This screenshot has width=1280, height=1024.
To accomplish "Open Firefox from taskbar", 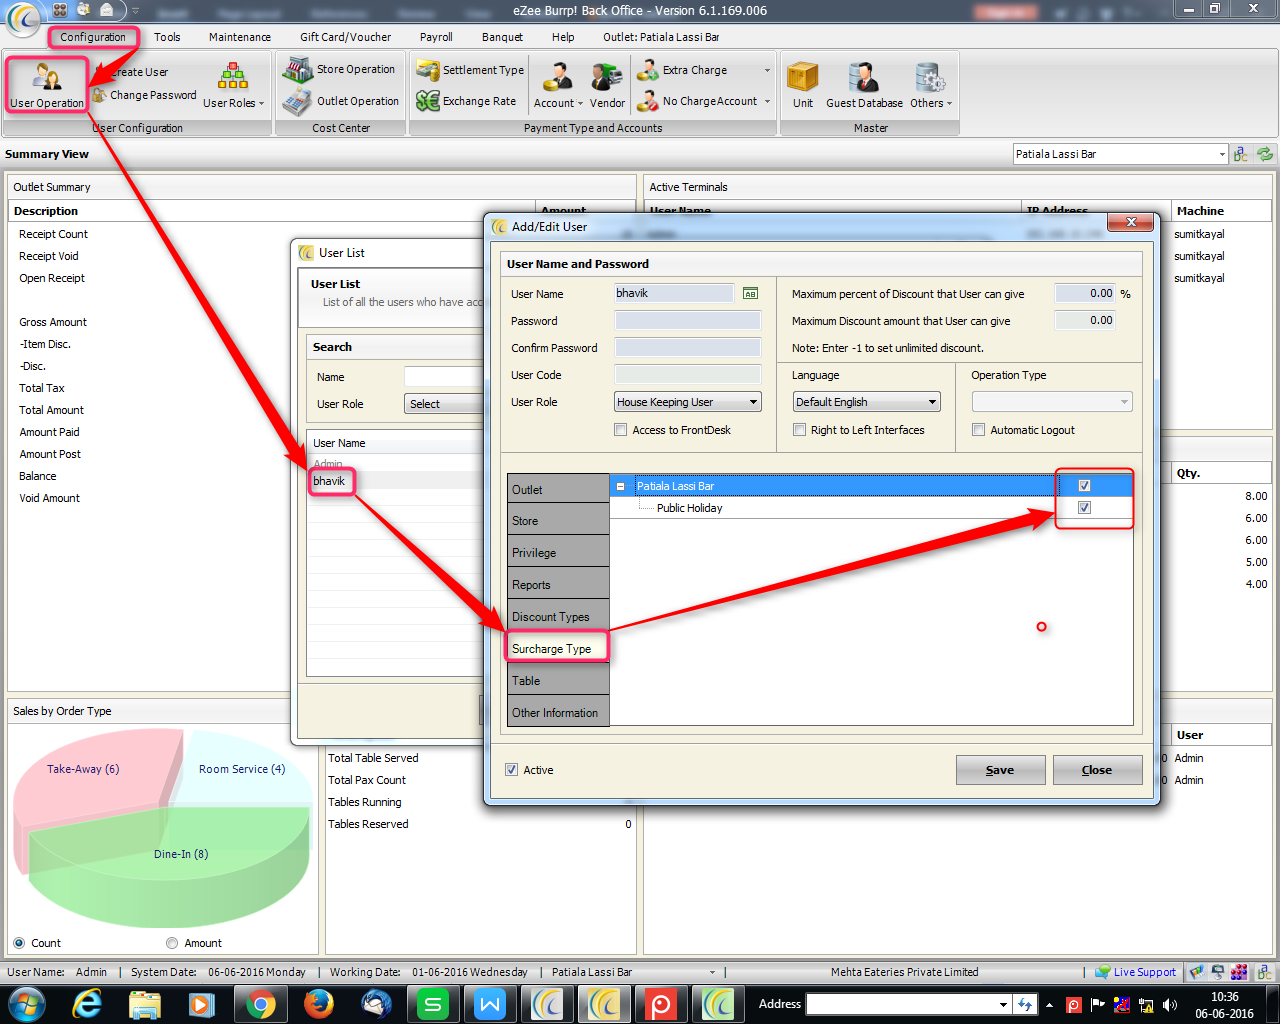I will click(x=319, y=1004).
